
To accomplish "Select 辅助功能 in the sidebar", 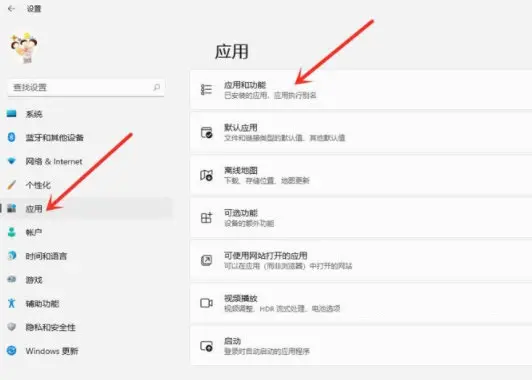I will click(x=87, y=303).
